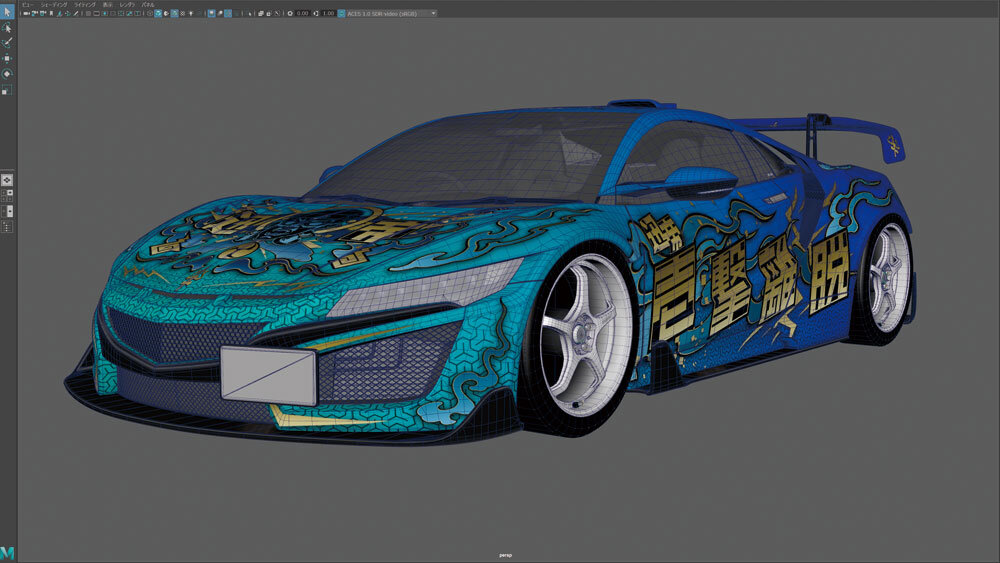Screen dimensions: 1000x563
Task: Click the gamma icon beside 1.00
Action: (317, 14)
